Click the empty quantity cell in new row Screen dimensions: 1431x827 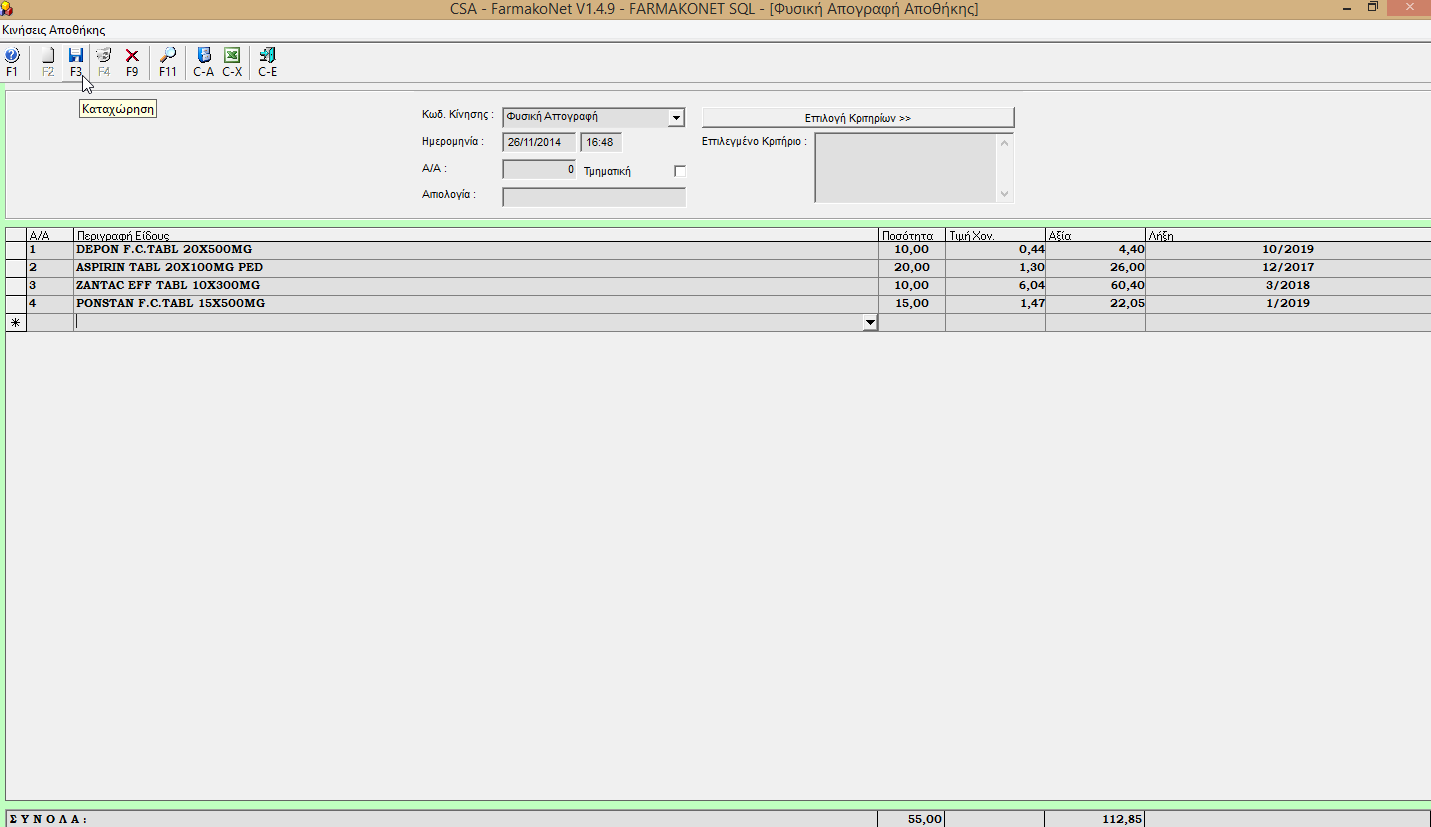tap(911, 323)
